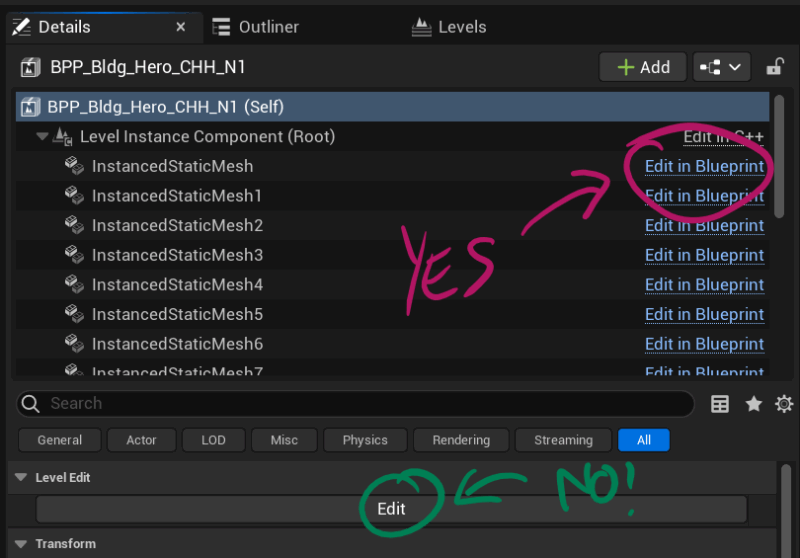The width and height of the screenshot is (800, 558).
Task: Switch to the Outliner tab
Action: coord(256,27)
